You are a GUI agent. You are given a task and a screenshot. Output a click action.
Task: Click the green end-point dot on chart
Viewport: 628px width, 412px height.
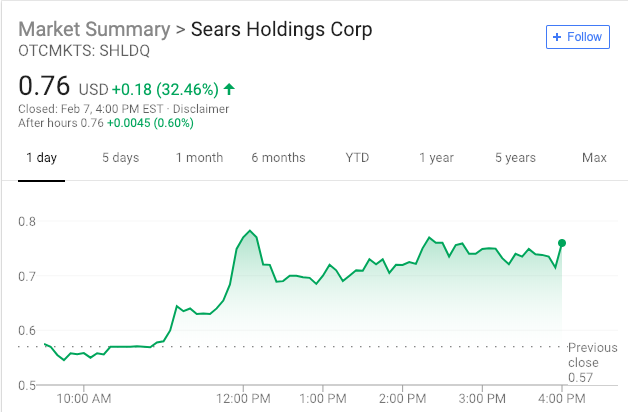point(562,243)
